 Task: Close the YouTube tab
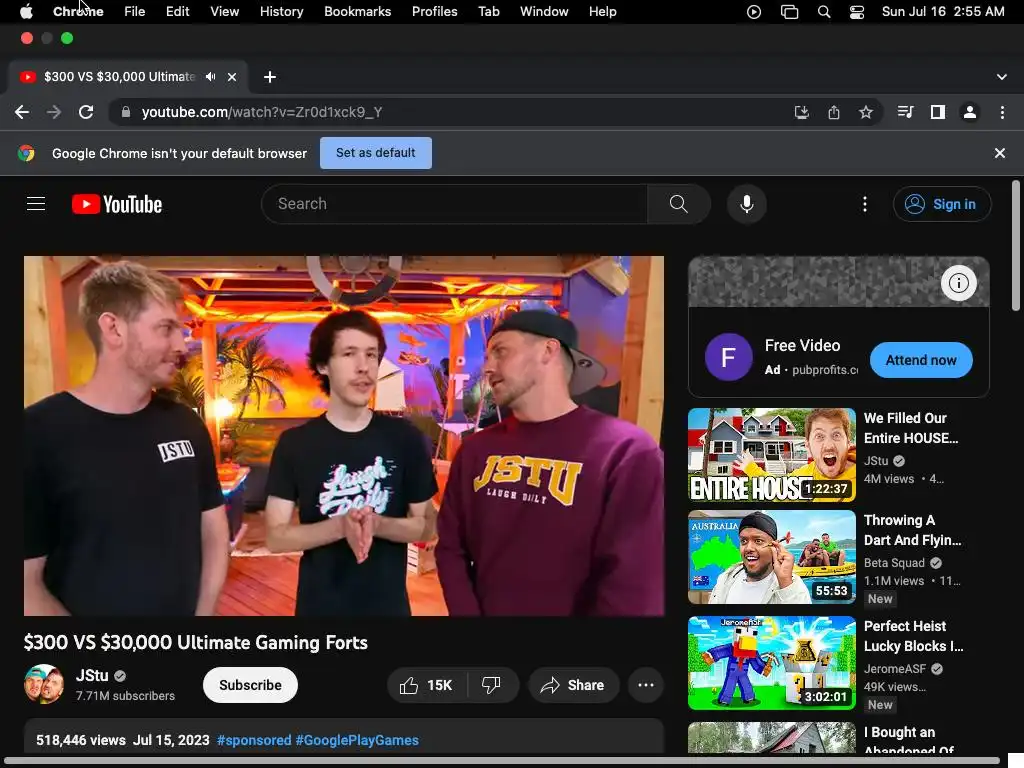[x=232, y=77]
